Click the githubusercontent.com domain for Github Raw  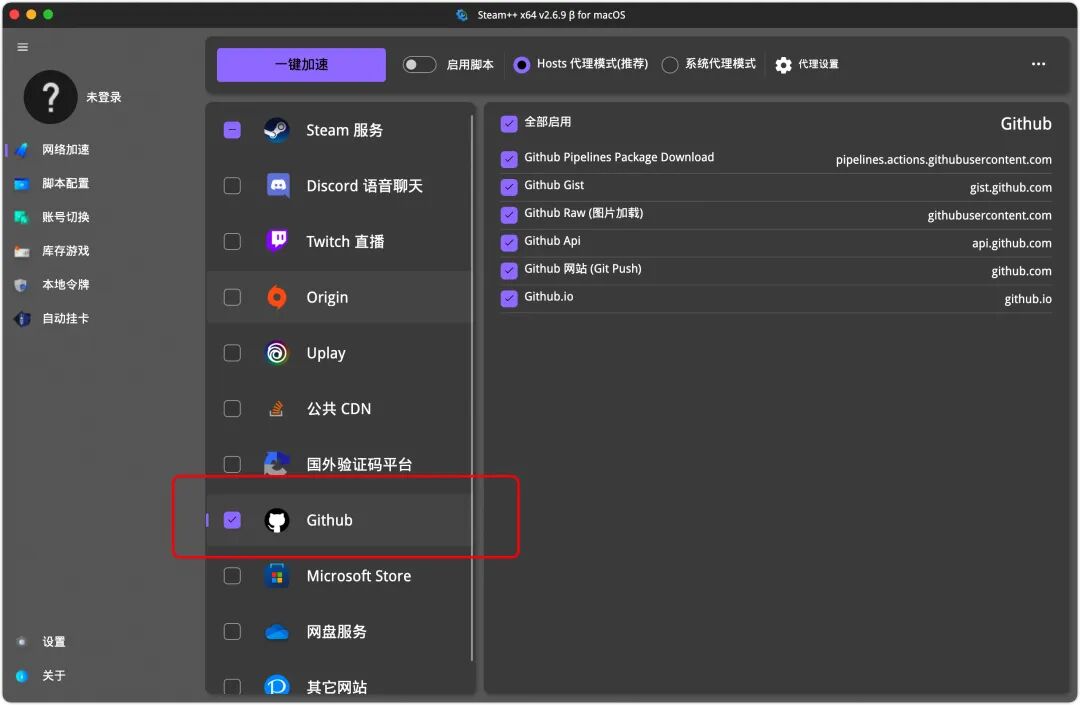989,215
